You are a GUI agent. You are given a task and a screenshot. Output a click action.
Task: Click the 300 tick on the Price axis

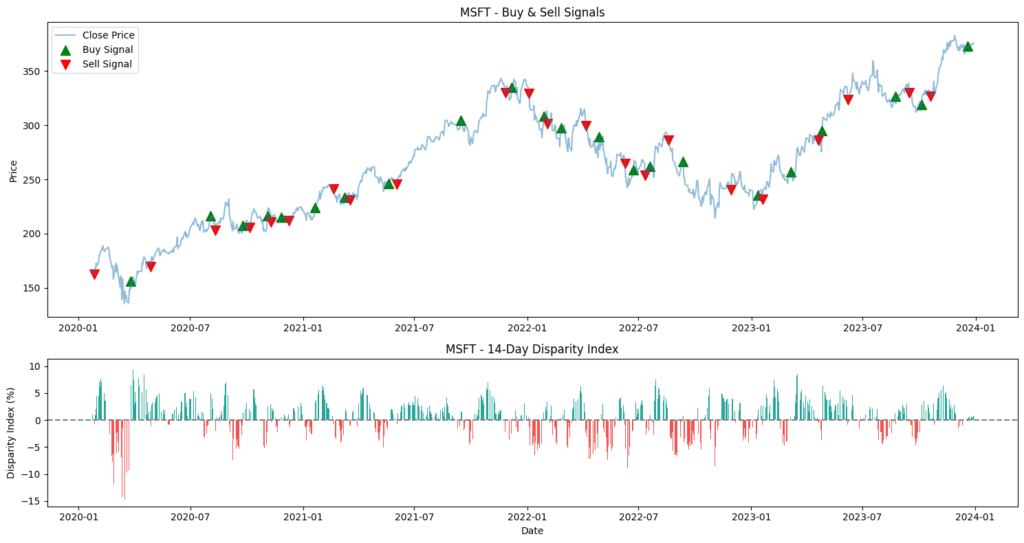(33, 125)
